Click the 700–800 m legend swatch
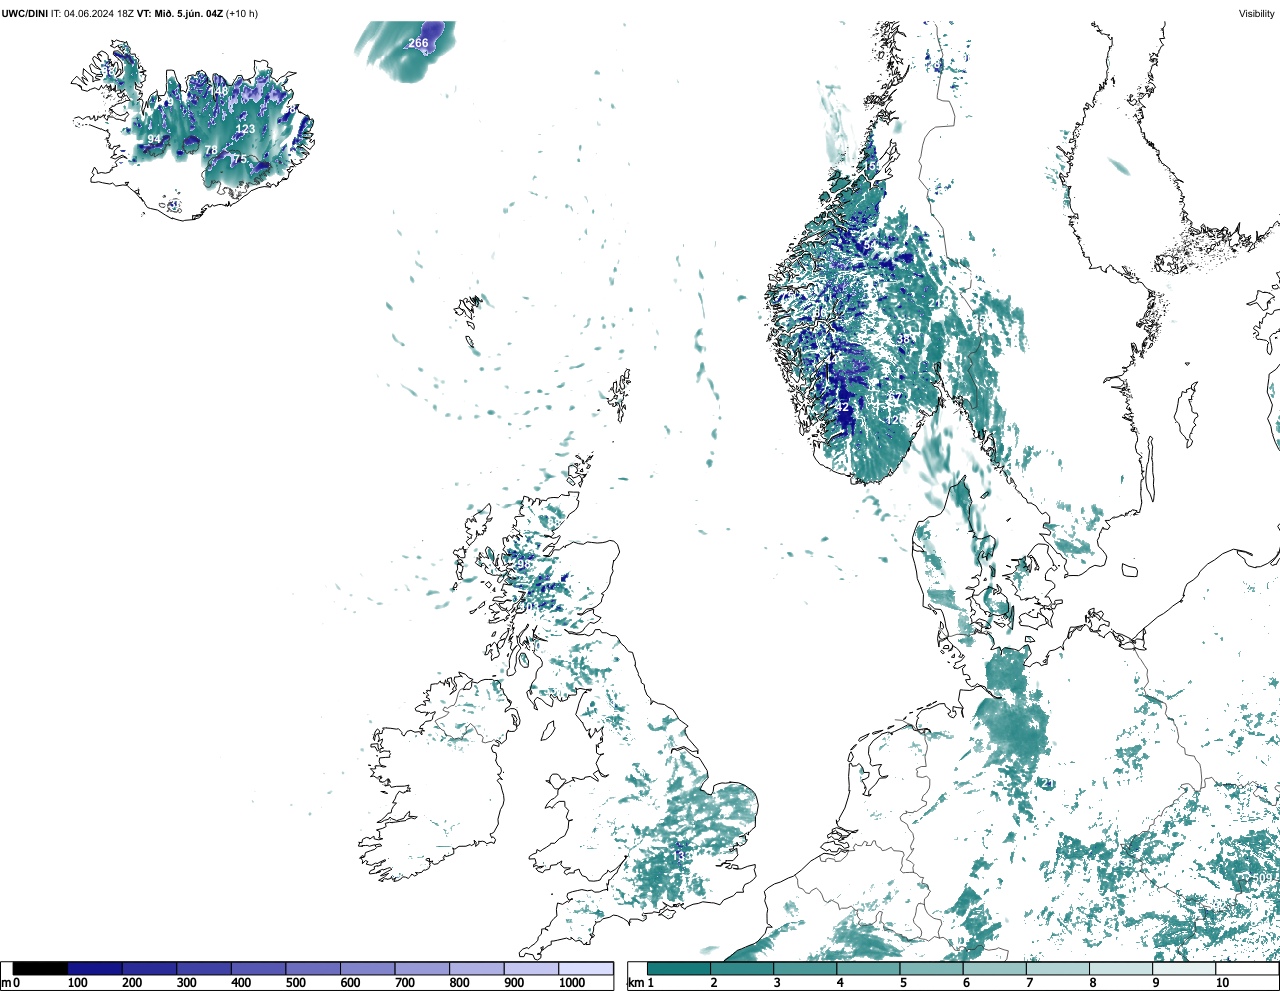The width and height of the screenshot is (1280, 991). tap(422, 968)
